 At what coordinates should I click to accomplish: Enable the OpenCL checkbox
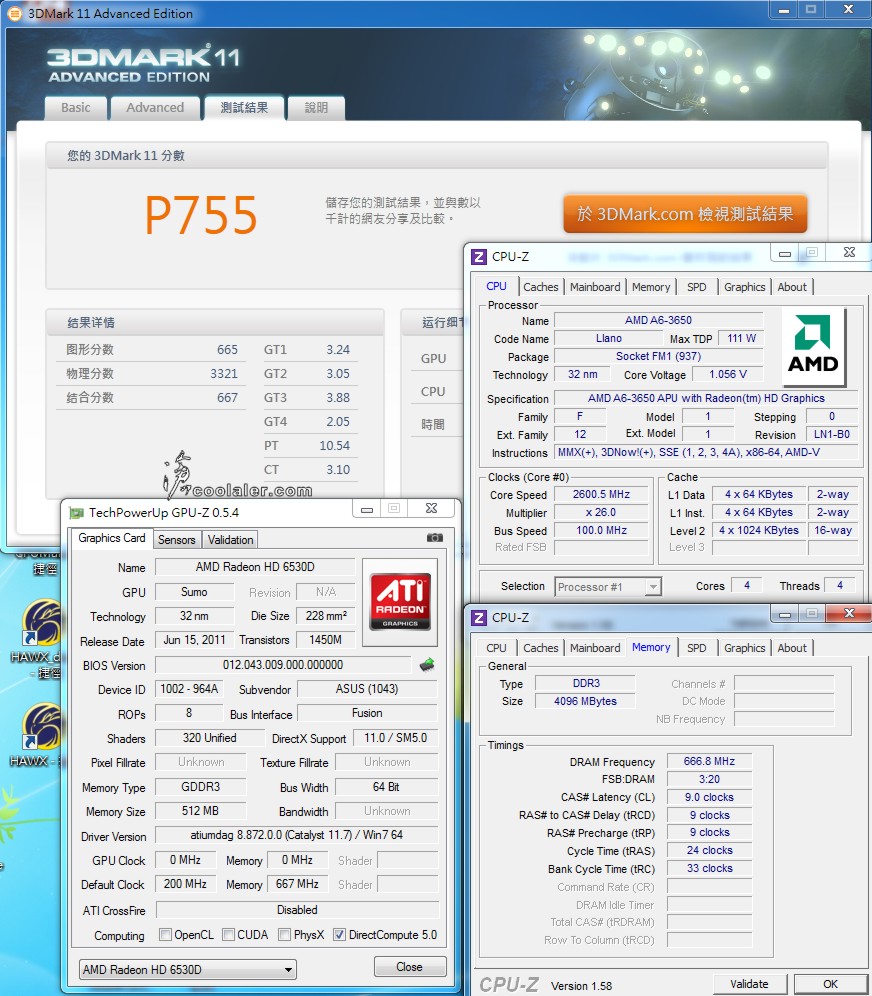pyautogui.click(x=165, y=934)
